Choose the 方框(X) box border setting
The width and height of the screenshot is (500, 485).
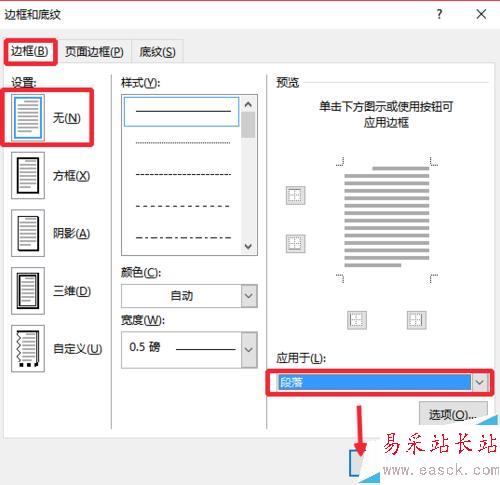coord(28,175)
